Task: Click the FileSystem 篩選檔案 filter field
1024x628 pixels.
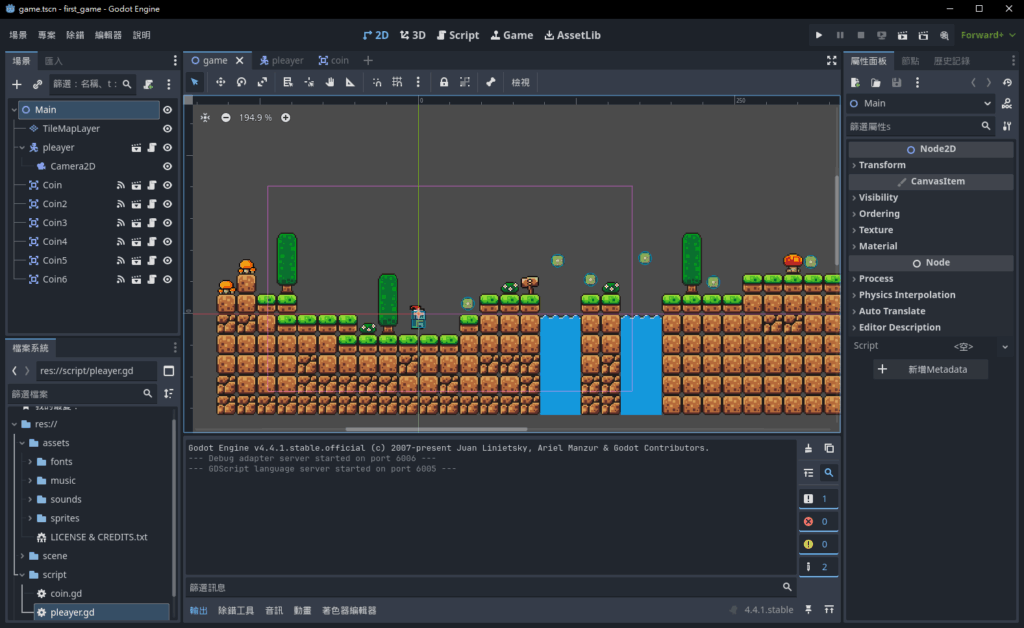Action: pyautogui.click(x=82, y=394)
